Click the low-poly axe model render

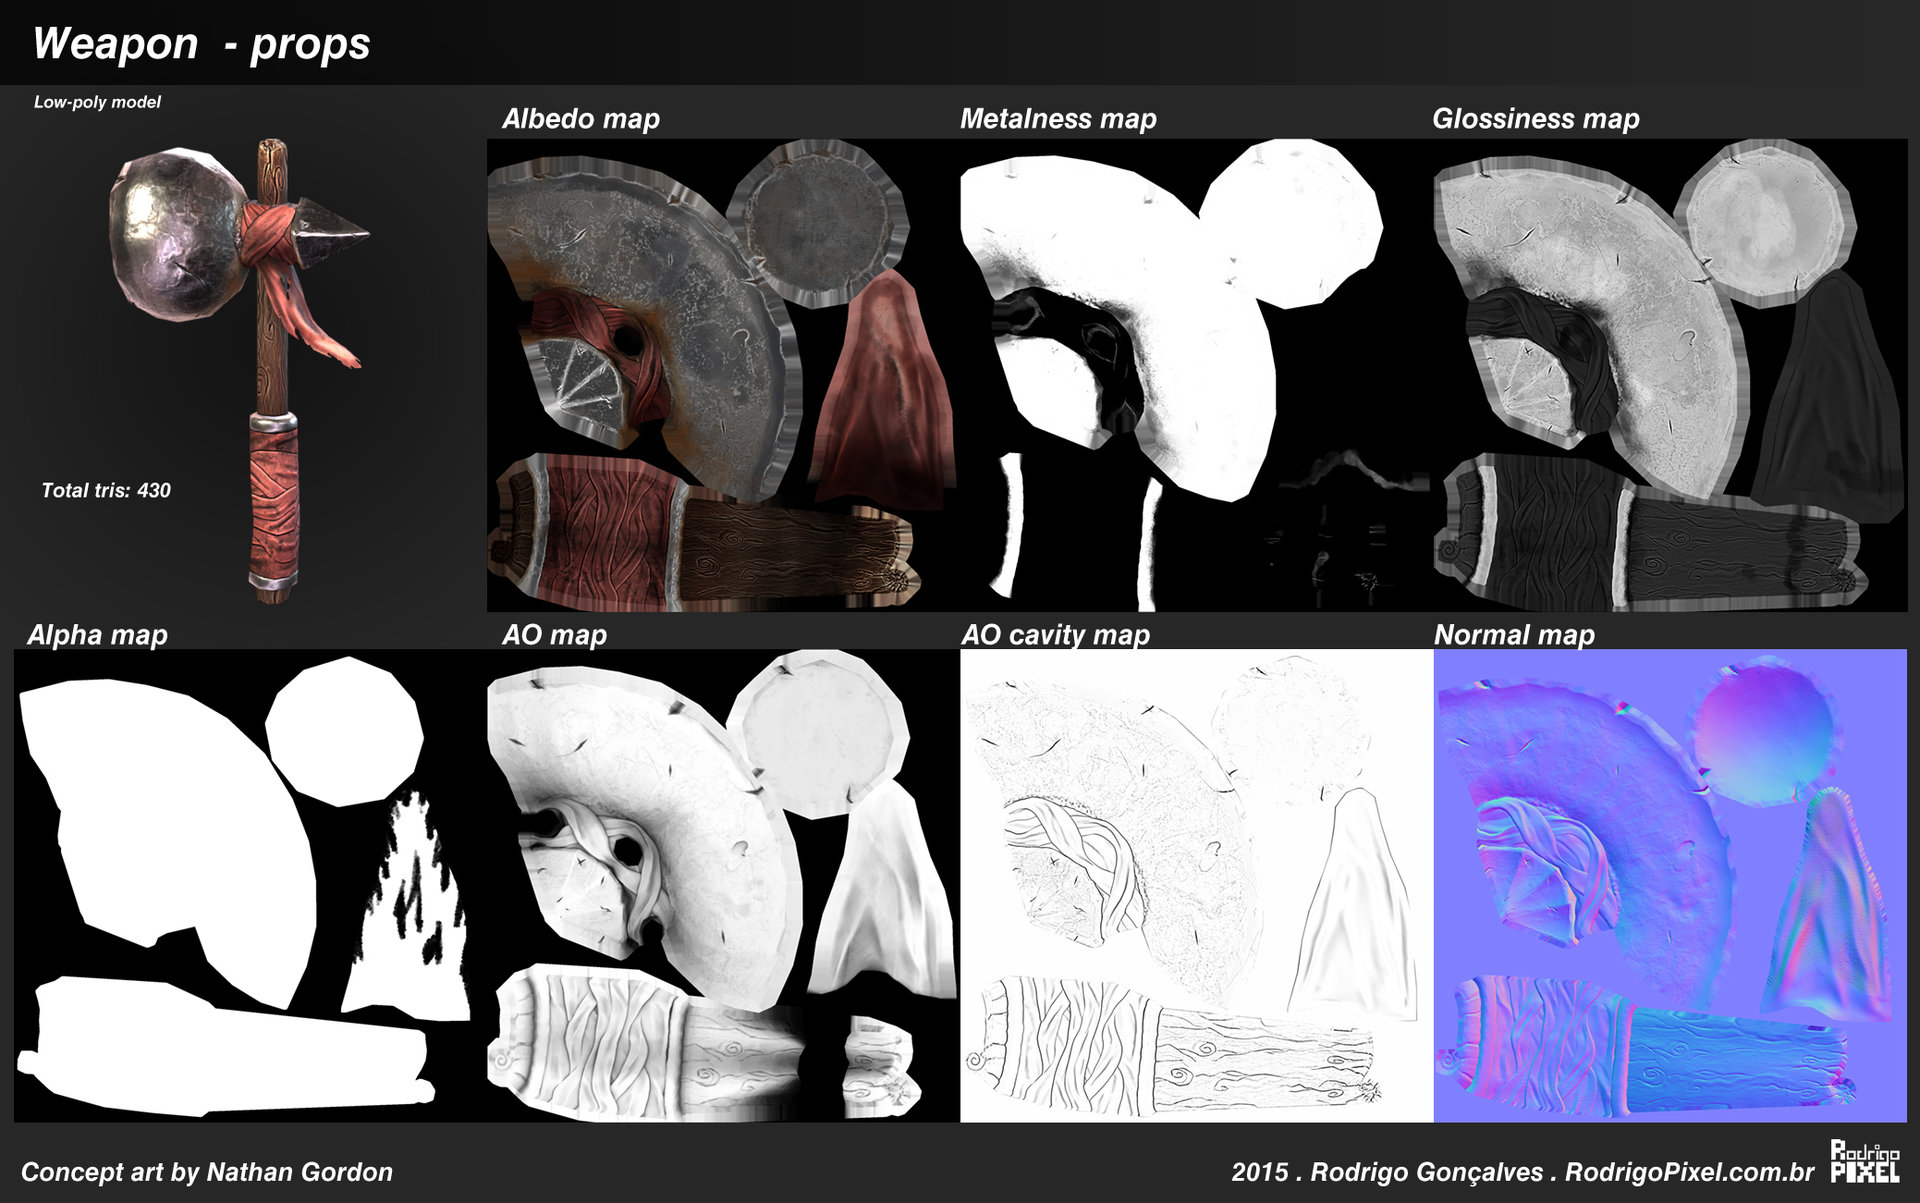(x=240, y=370)
